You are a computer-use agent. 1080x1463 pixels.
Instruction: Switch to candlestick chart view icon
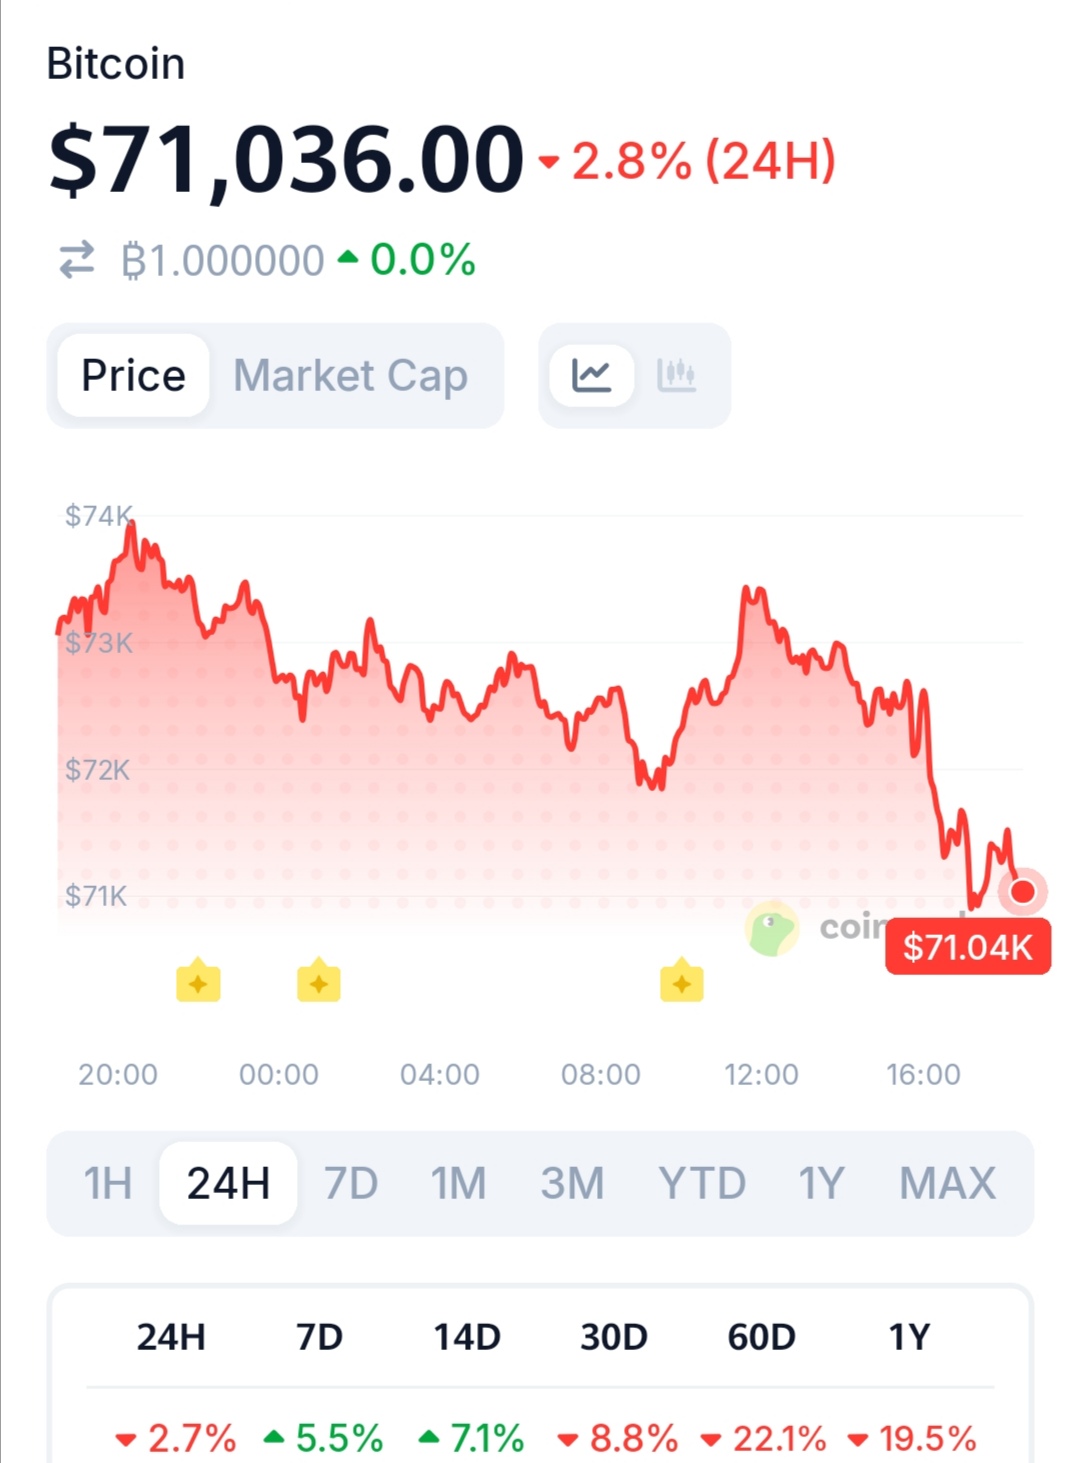676,376
